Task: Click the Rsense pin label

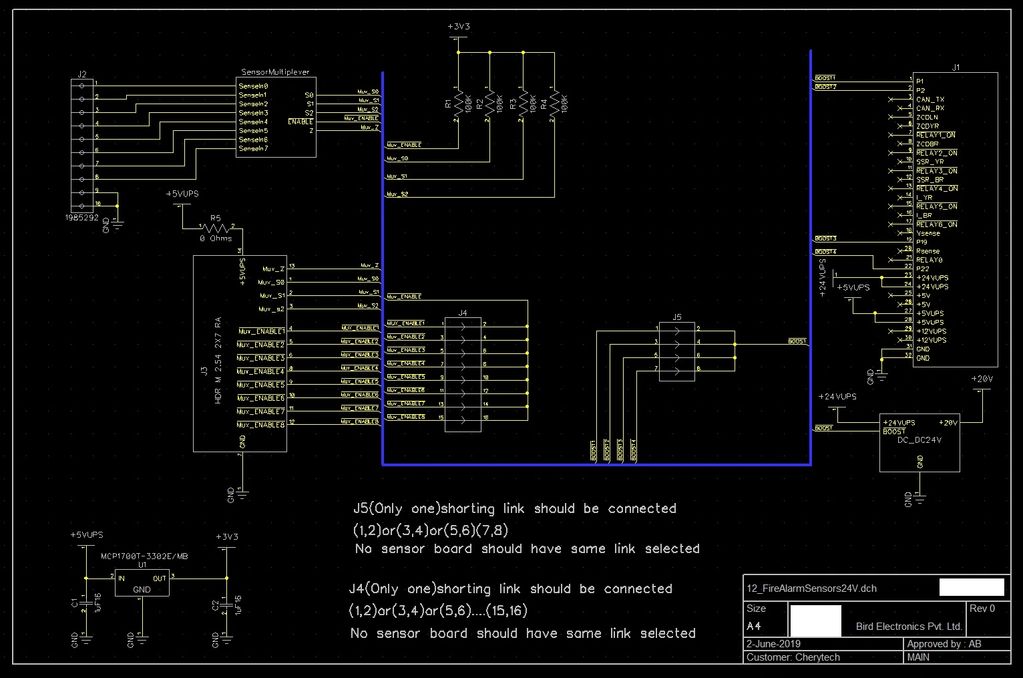Action: pyautogui.click(x=928, y=251)
